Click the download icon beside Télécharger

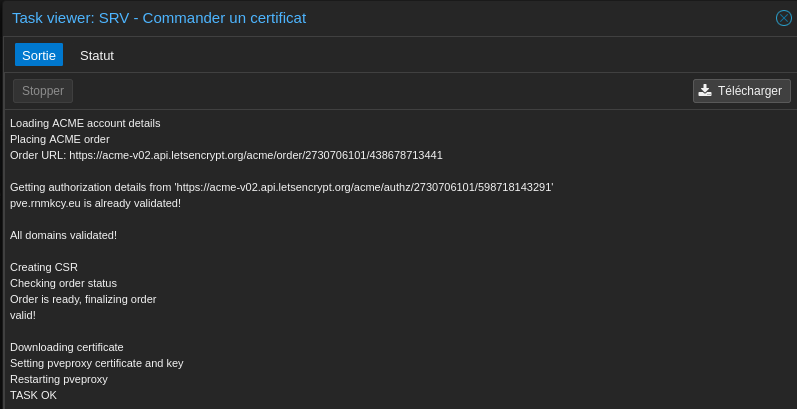tap(705, 91)
